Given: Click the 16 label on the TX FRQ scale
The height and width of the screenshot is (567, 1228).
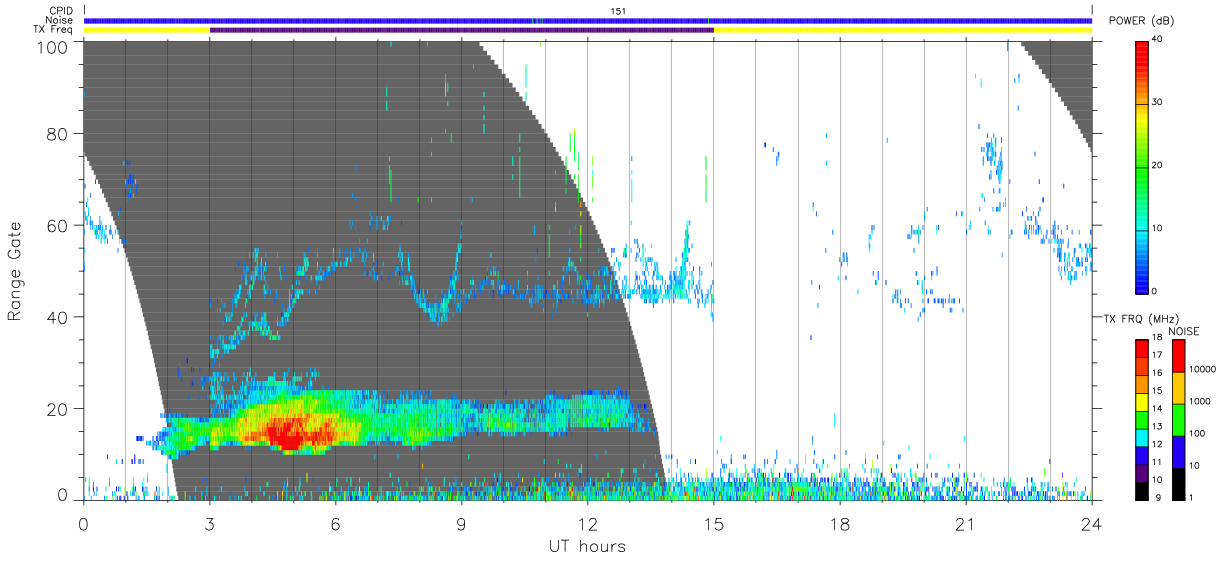Looking at the screenshot, I should 1158,373.
